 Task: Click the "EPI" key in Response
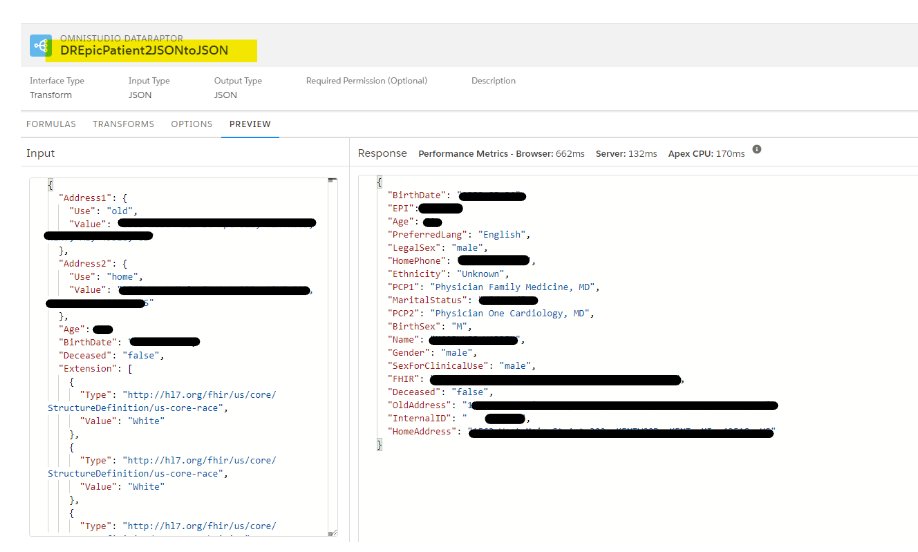pyautogui.click(x=400, y=208)
